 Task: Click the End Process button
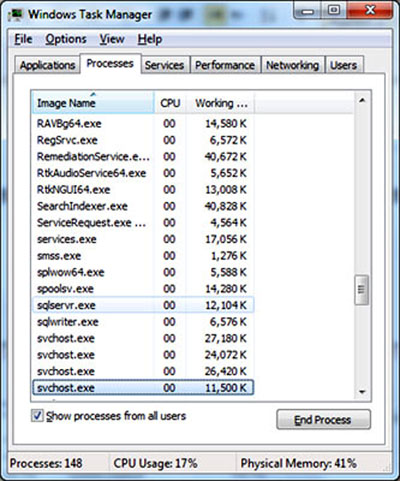pos(323,420)
